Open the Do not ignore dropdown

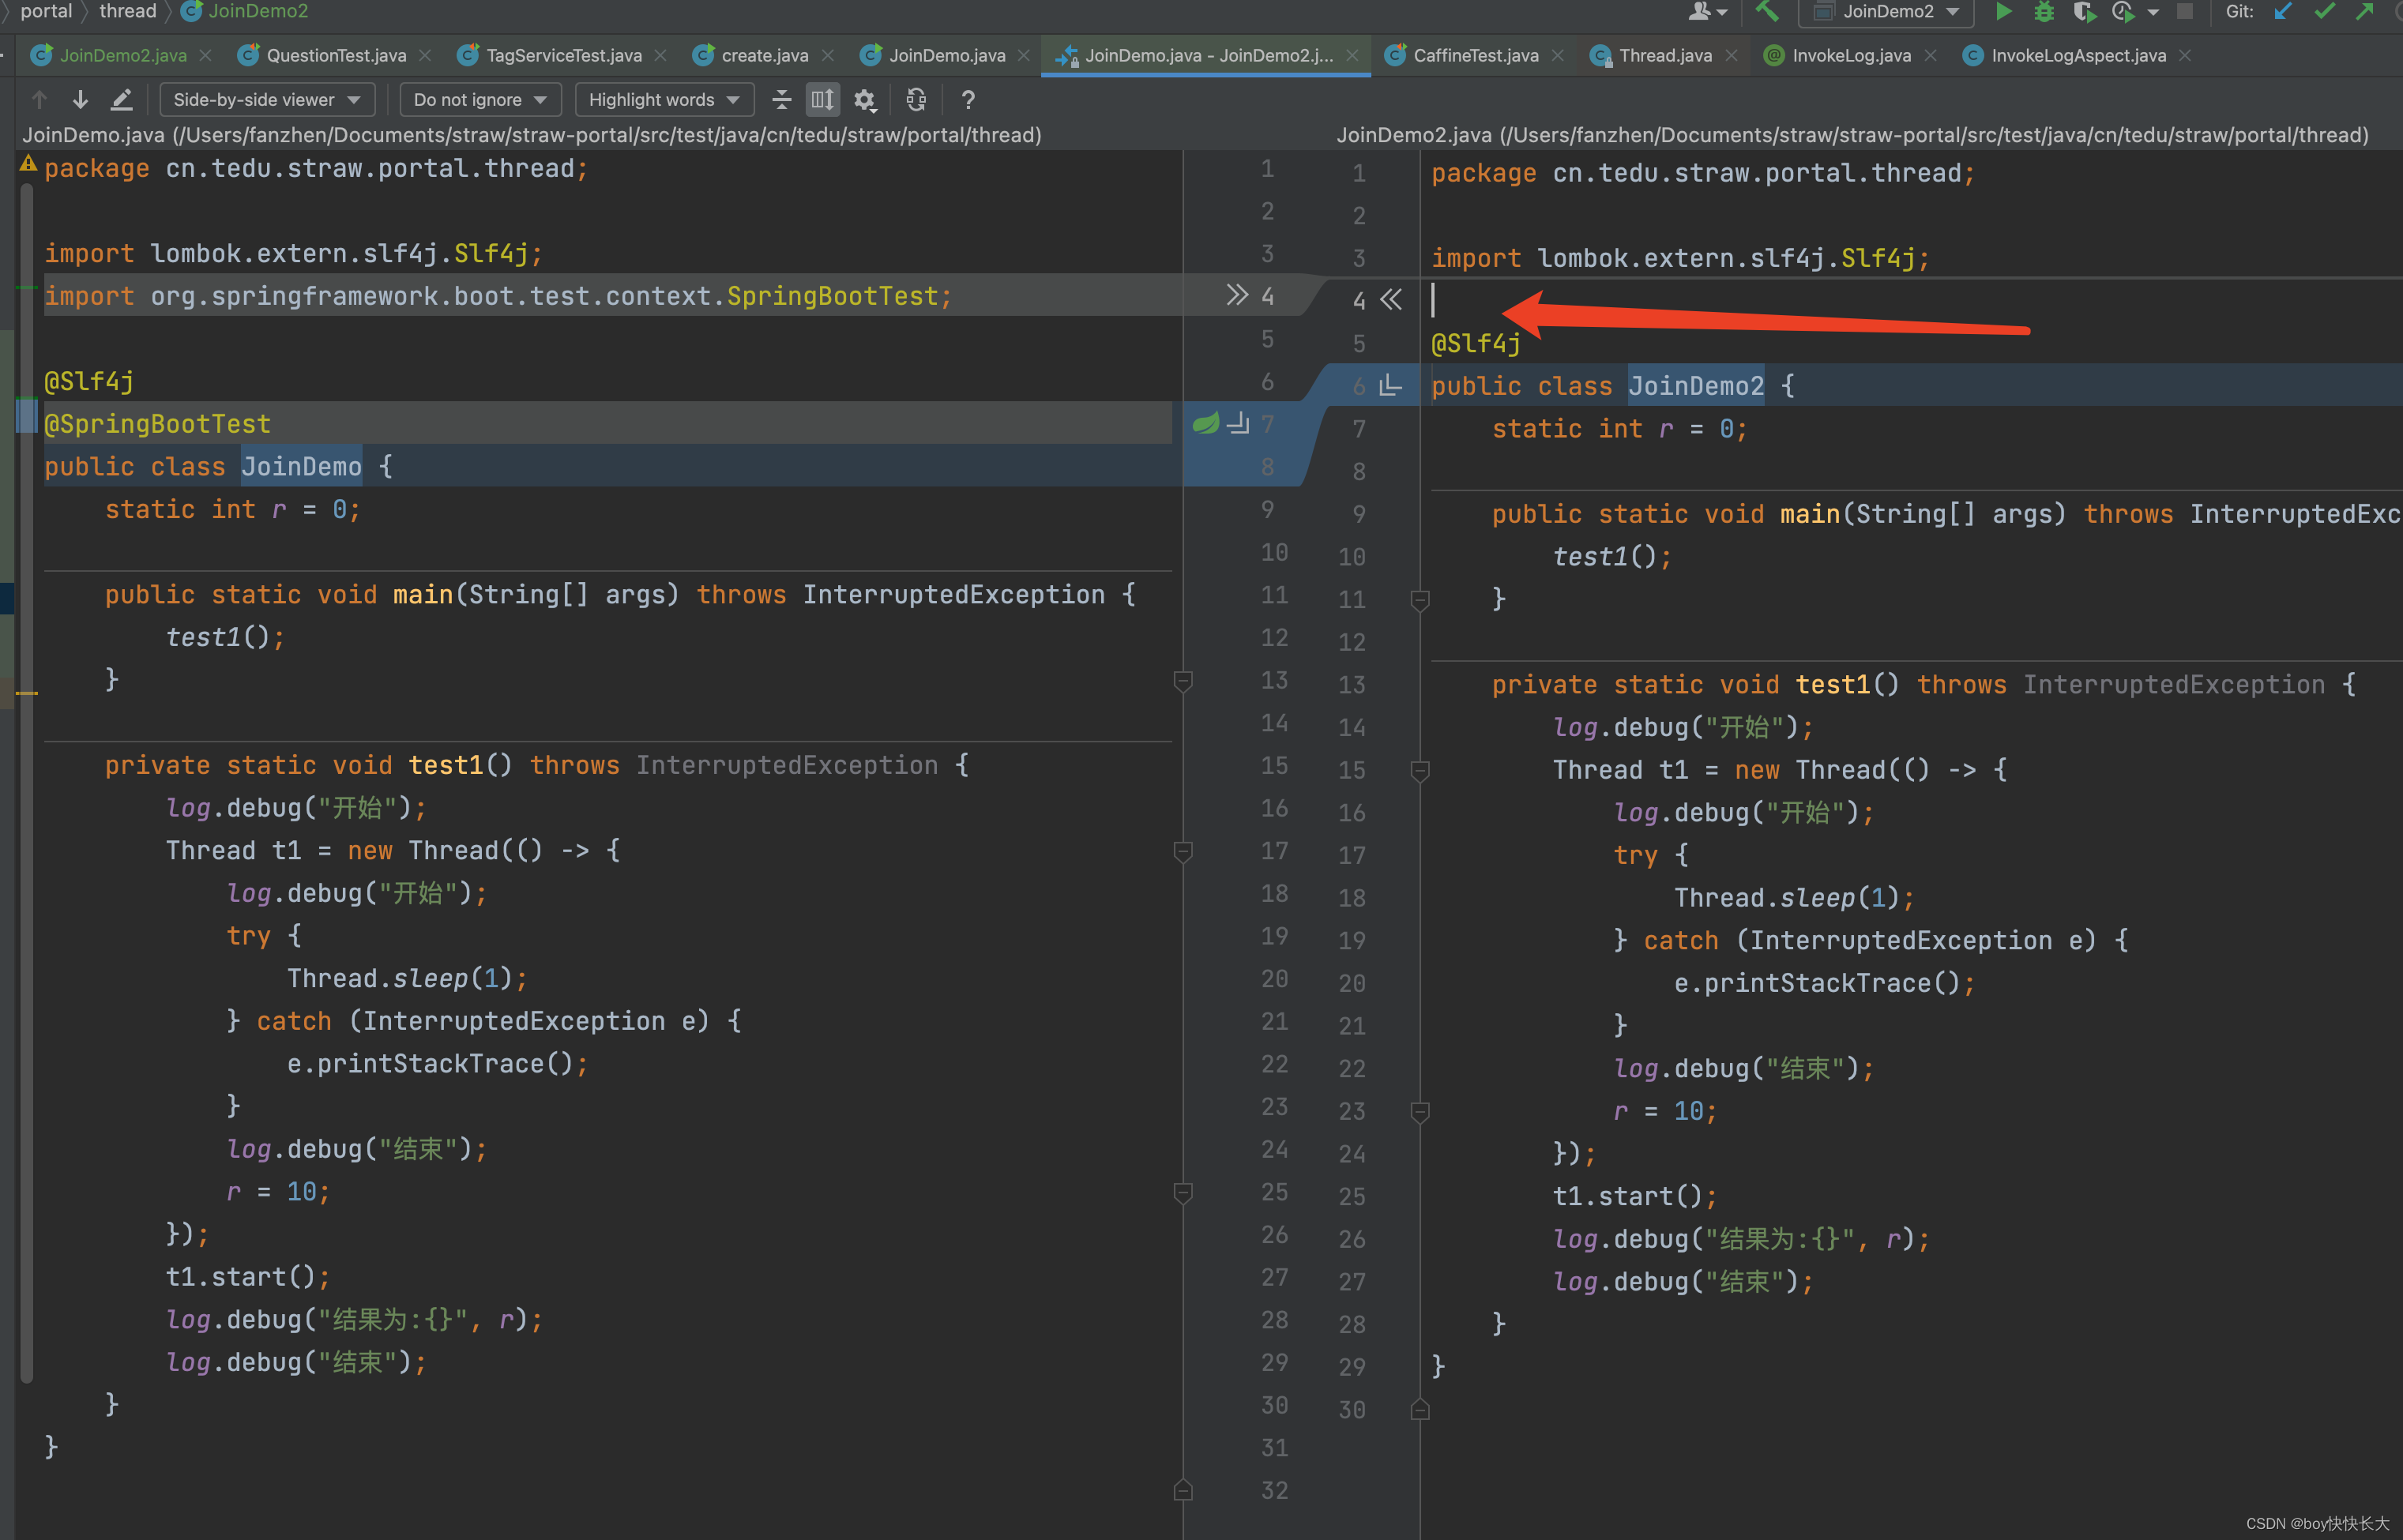pyautogui.click(x=480, y=99)
